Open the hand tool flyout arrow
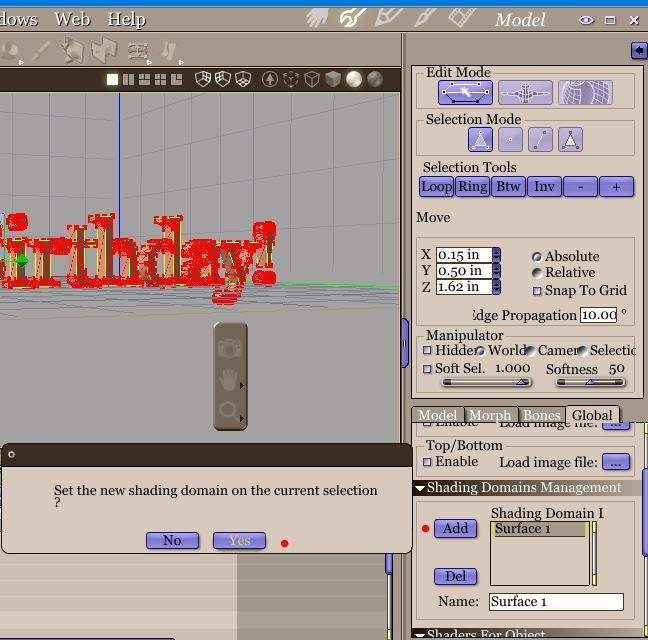Image resolution: width=648 pixels, height=640 pixels. 242,385
